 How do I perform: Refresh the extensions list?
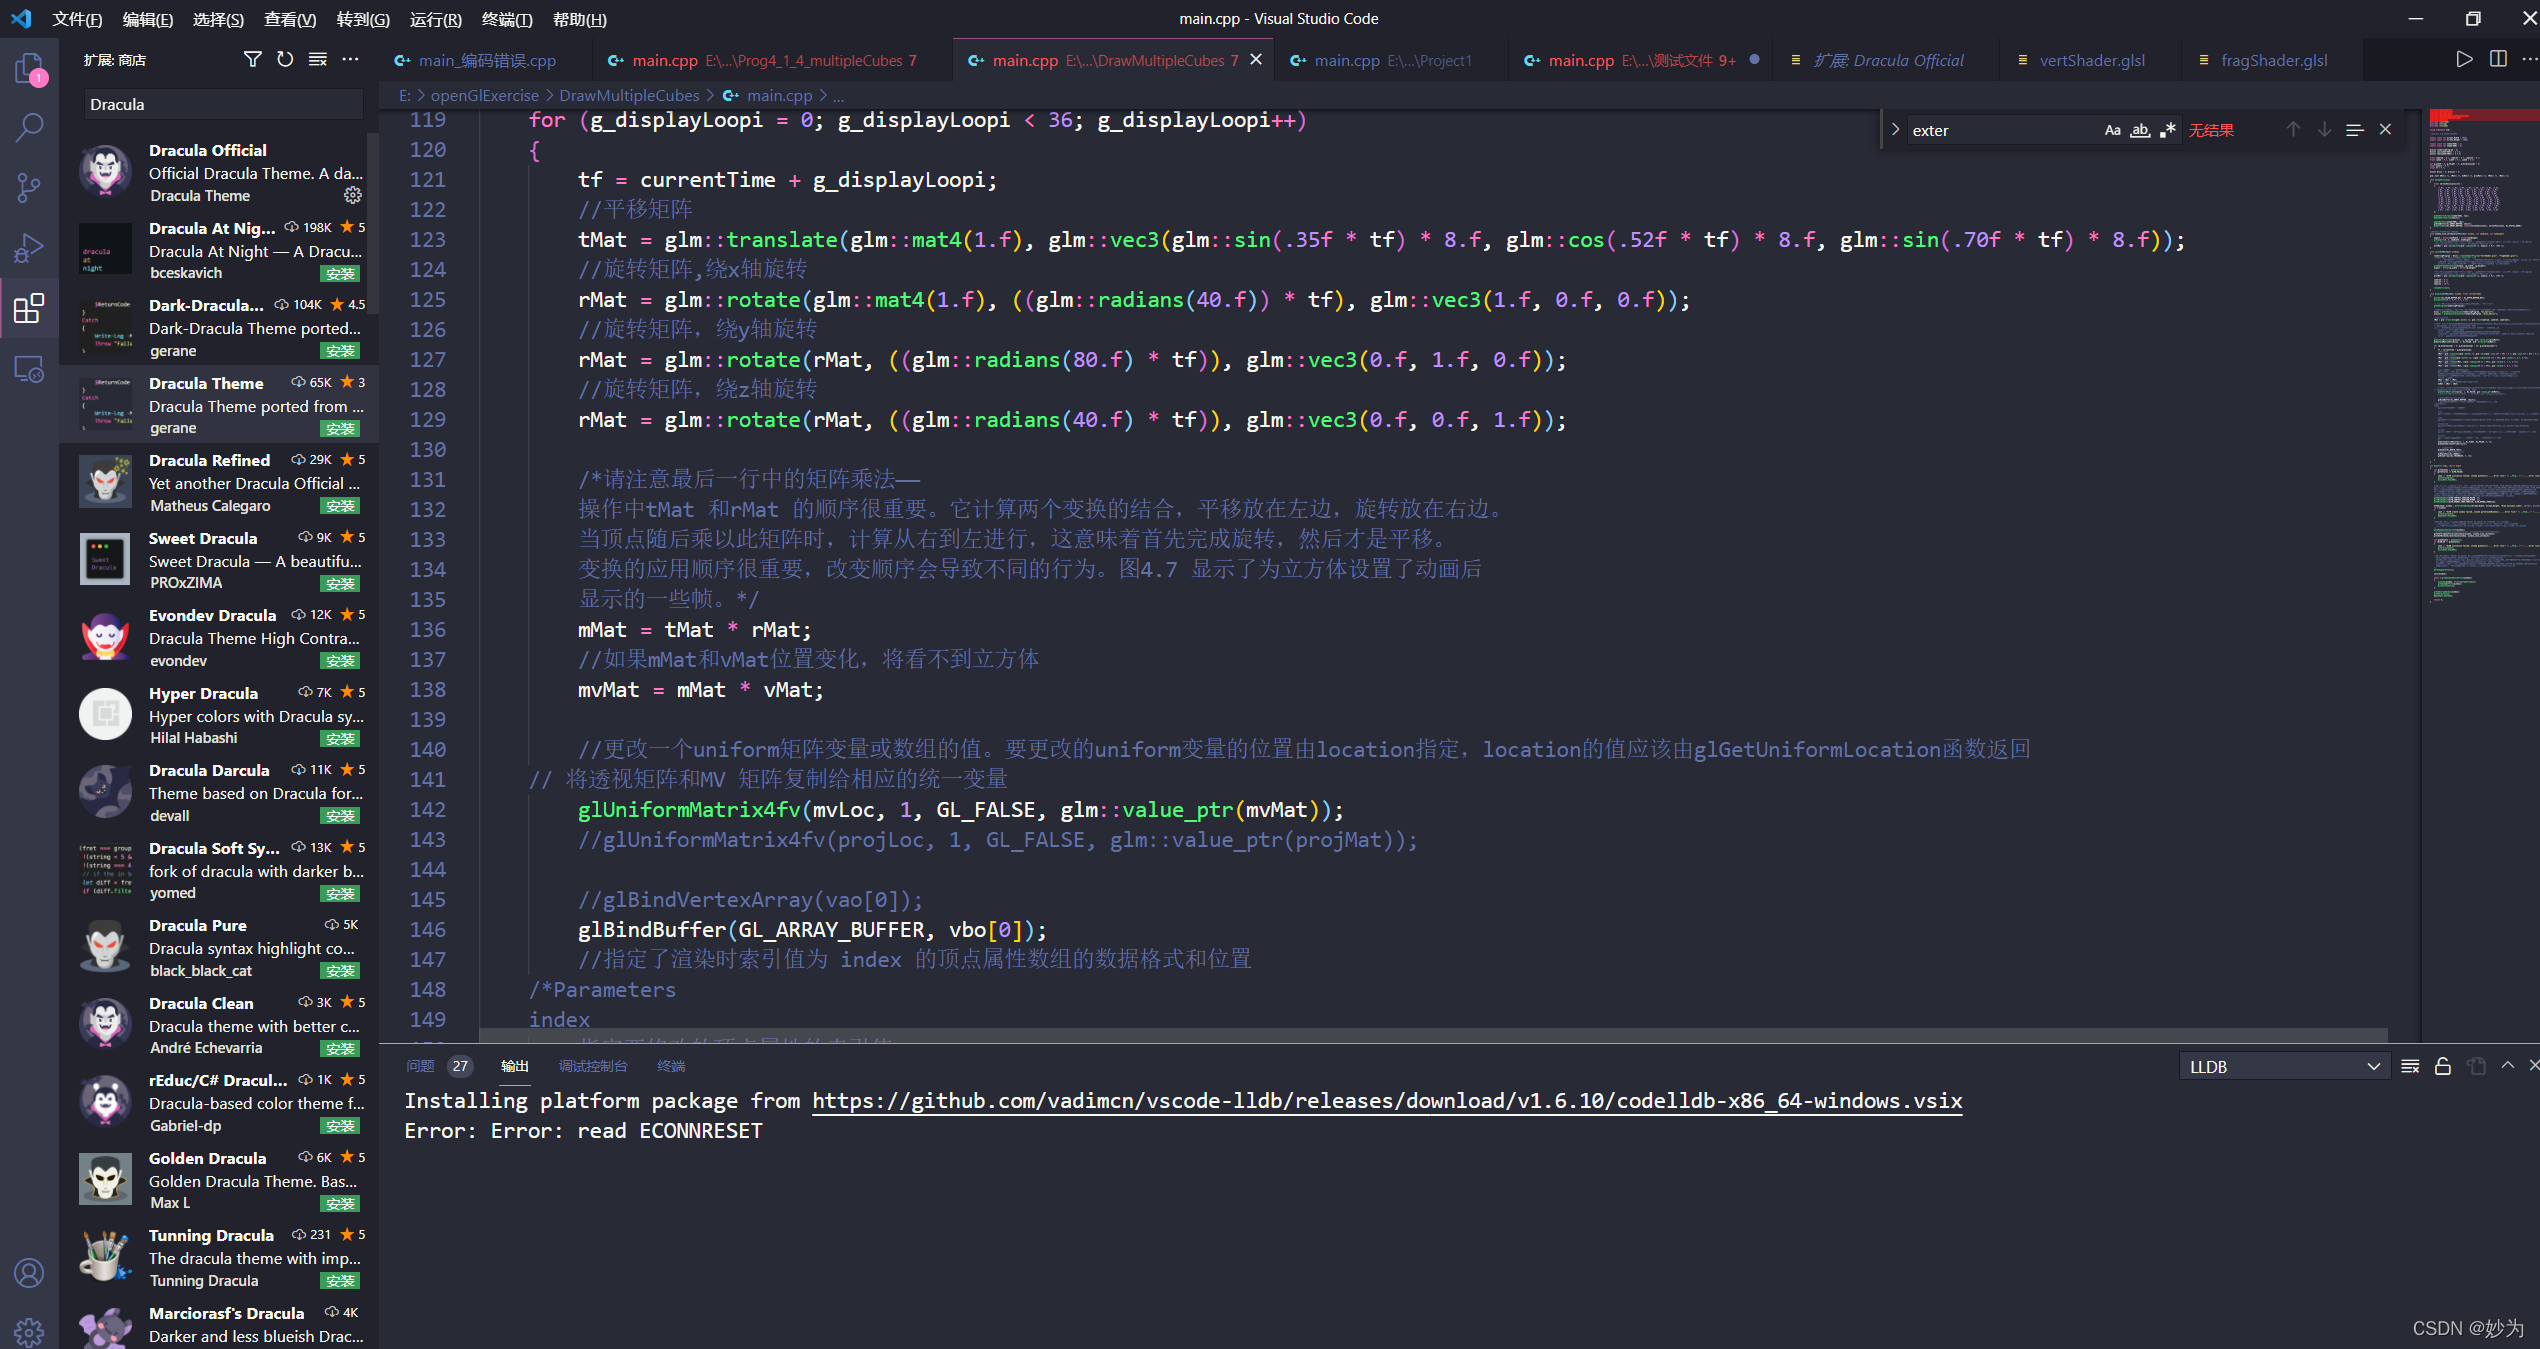[285, 60]
